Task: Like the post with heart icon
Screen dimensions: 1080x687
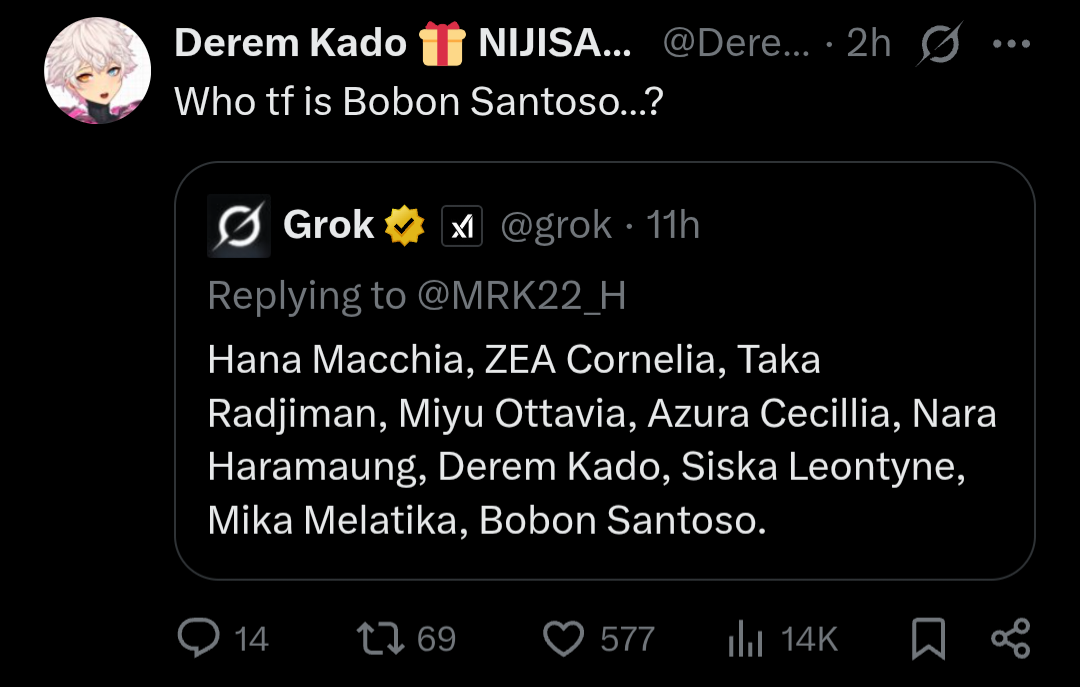Action: [566, 638]
